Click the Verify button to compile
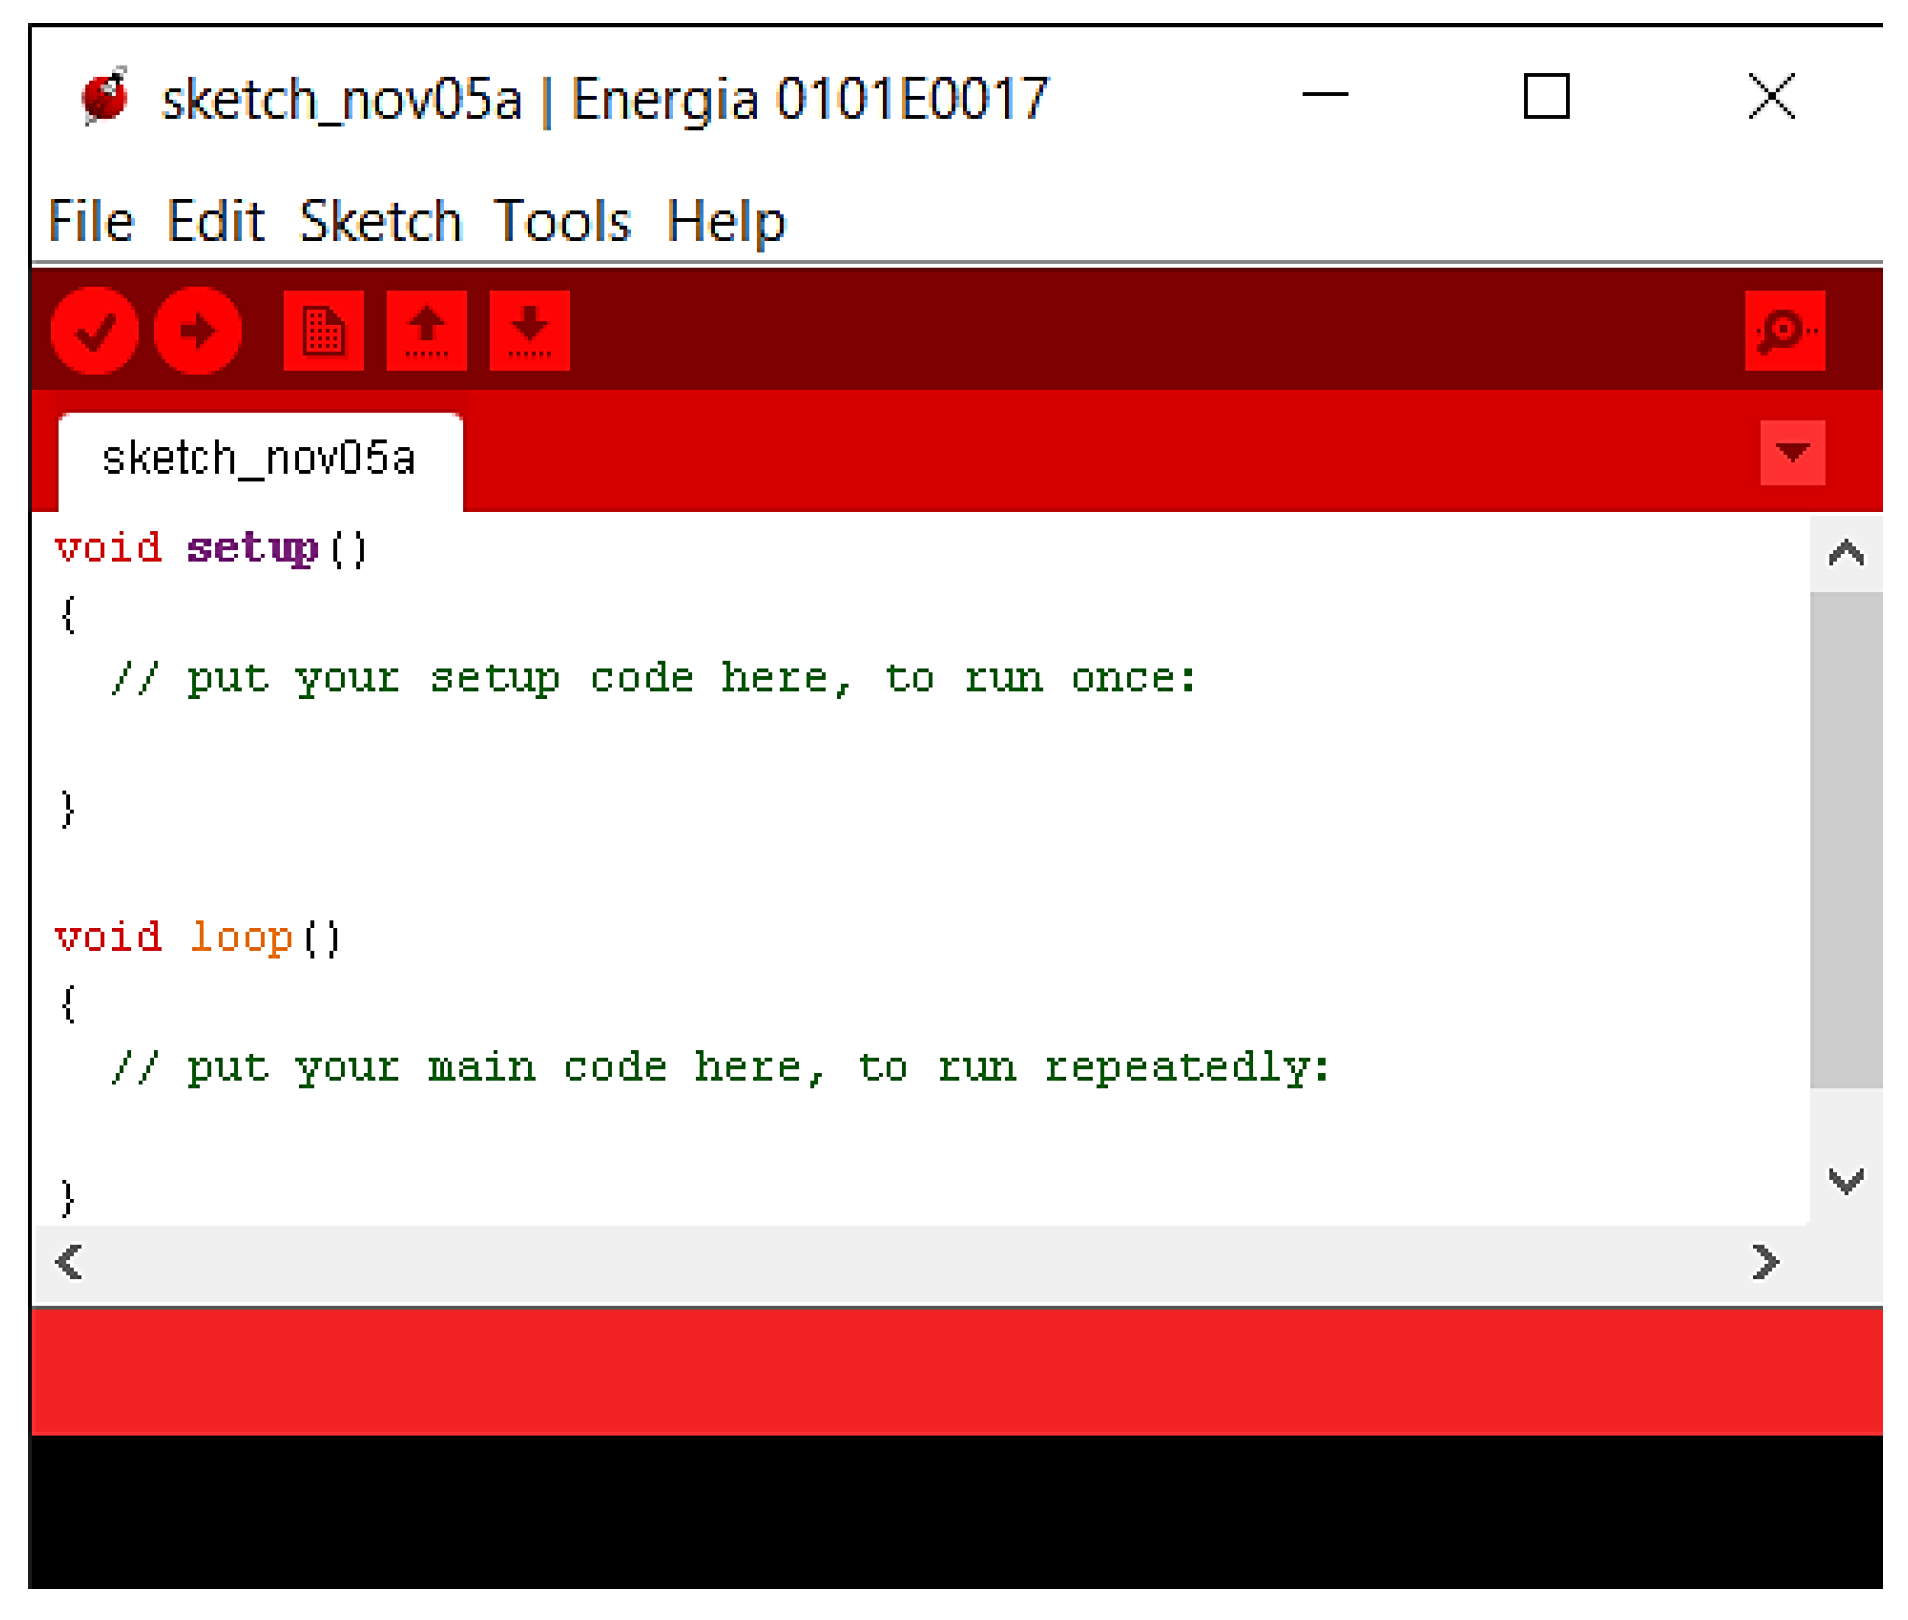This screenshot has height=1620, width=1908. [93, 330]
